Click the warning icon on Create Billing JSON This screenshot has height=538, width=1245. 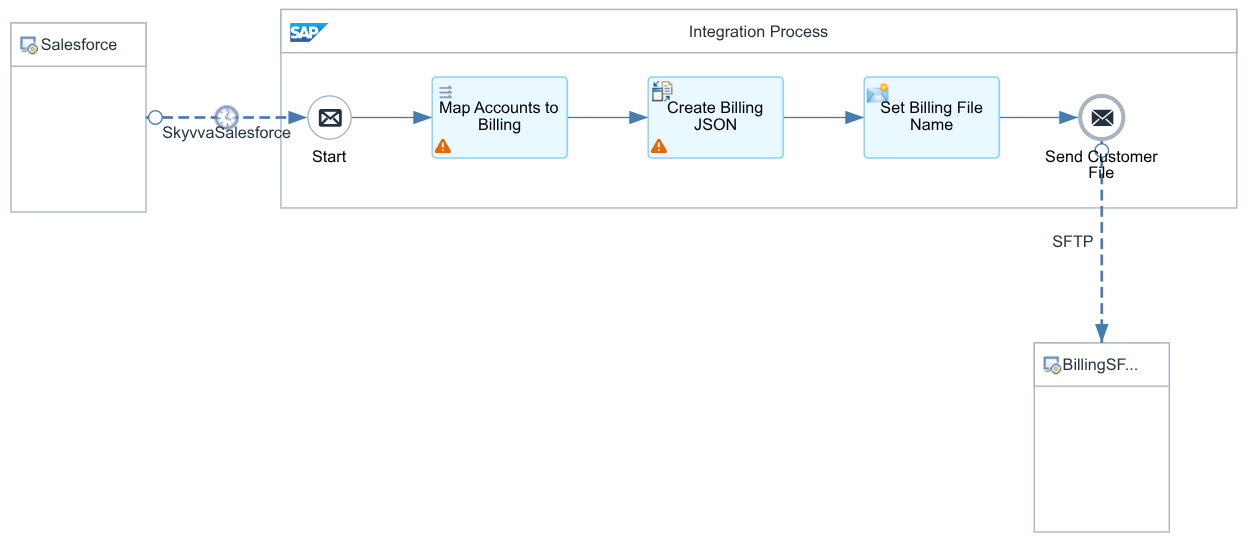(x=659, y=146)
